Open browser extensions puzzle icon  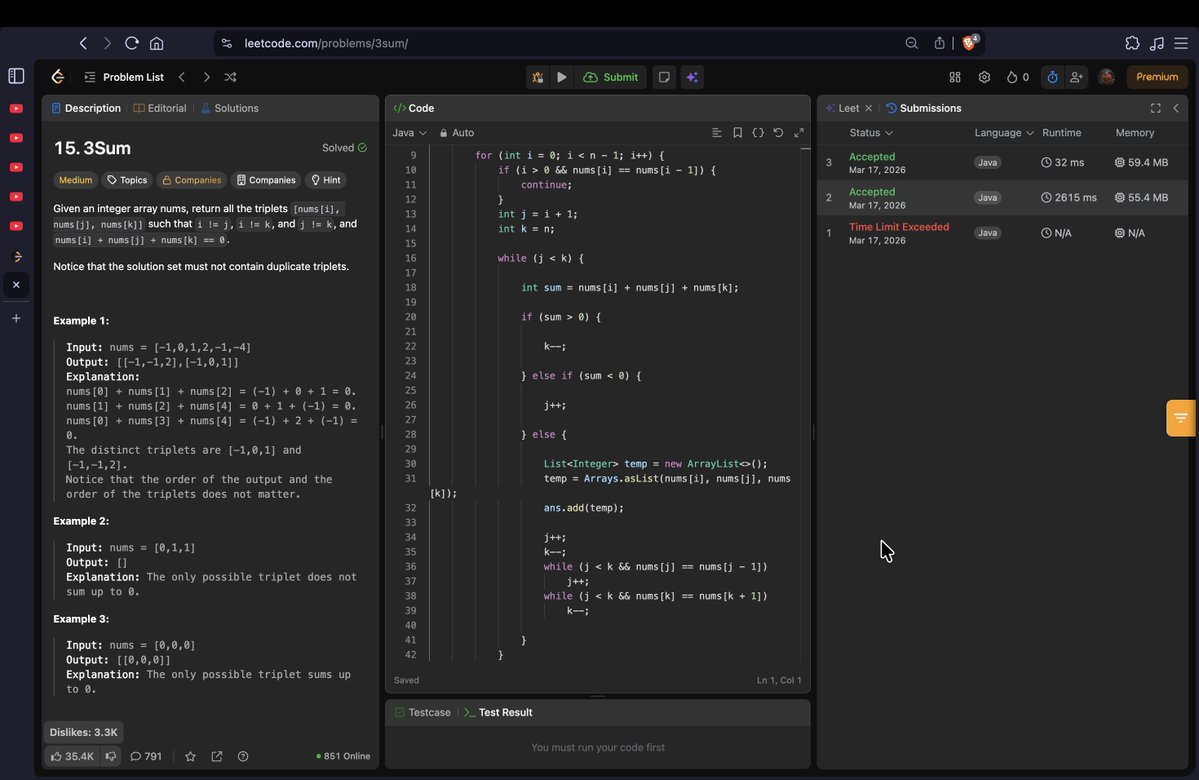pos(1132,44)
